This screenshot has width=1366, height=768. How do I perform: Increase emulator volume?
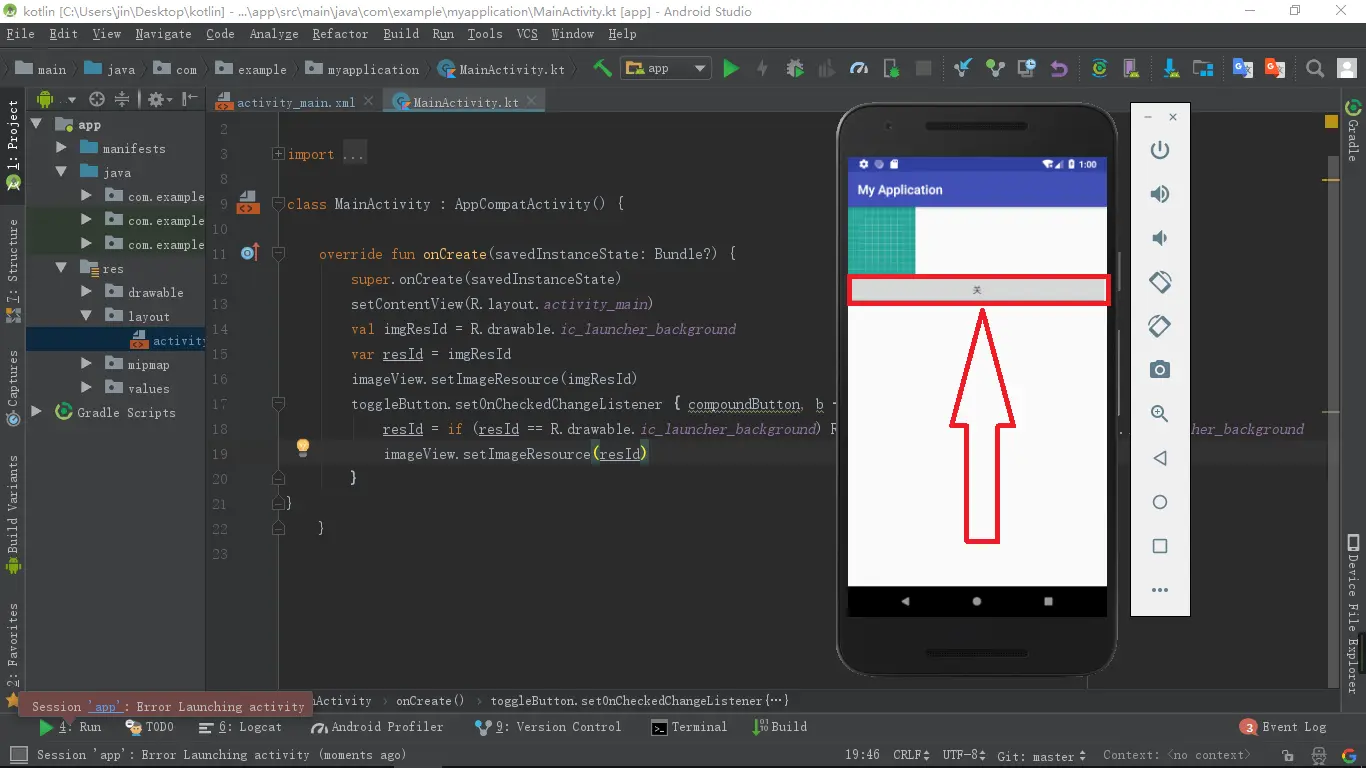1160,194
